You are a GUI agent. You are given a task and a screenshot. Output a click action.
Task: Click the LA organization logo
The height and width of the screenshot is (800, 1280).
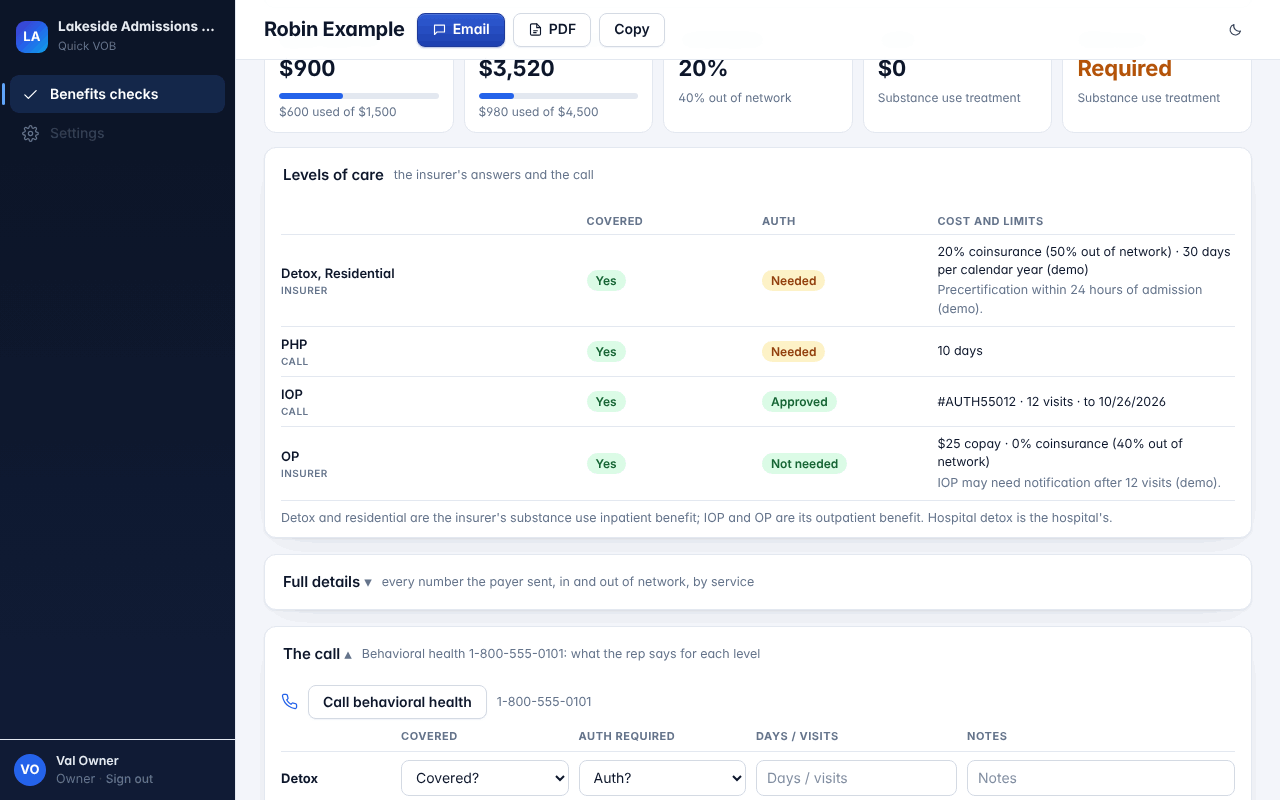click(32, 36)
